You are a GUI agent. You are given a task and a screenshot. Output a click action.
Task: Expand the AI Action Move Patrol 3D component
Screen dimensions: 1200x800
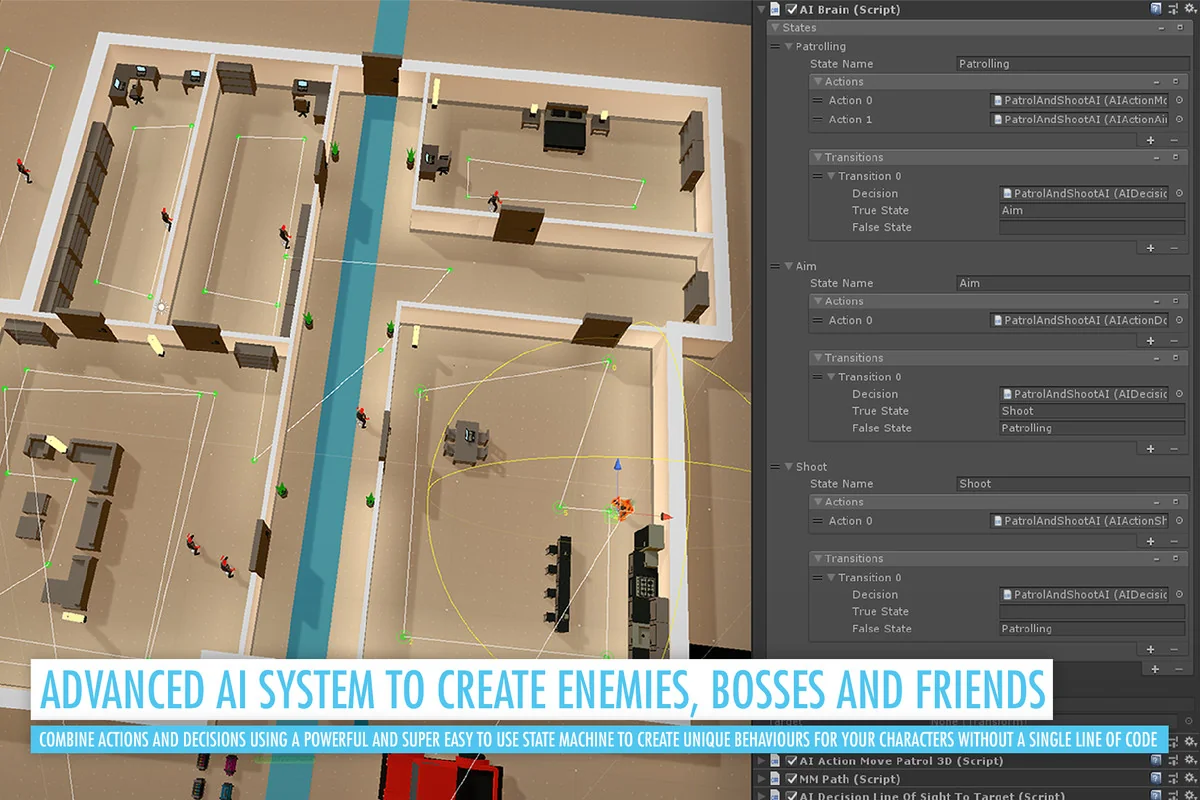(759, 761)
